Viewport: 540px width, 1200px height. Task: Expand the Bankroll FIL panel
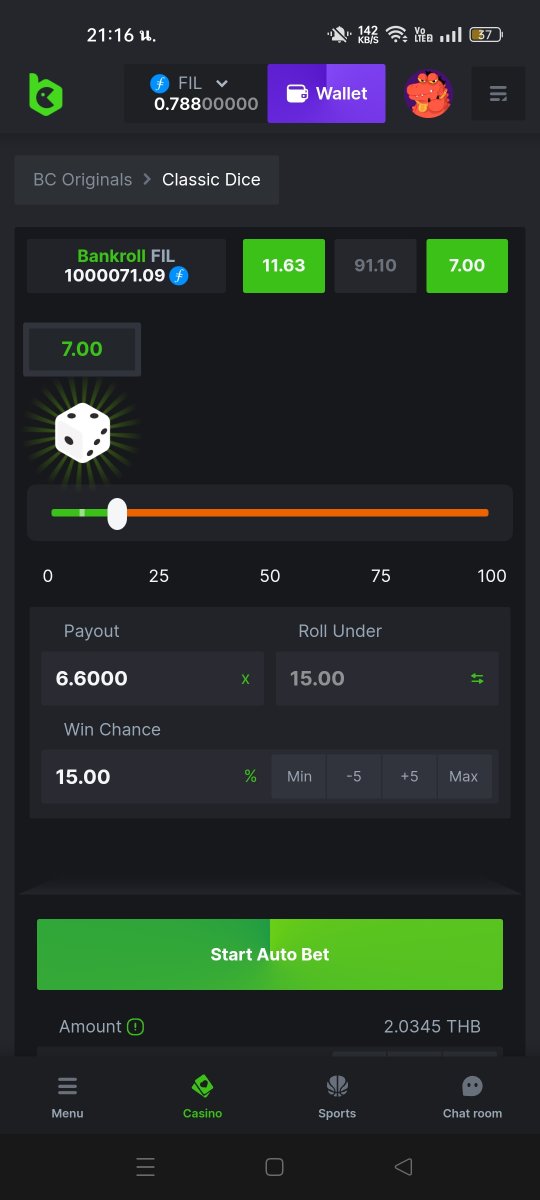coord(126,266)
